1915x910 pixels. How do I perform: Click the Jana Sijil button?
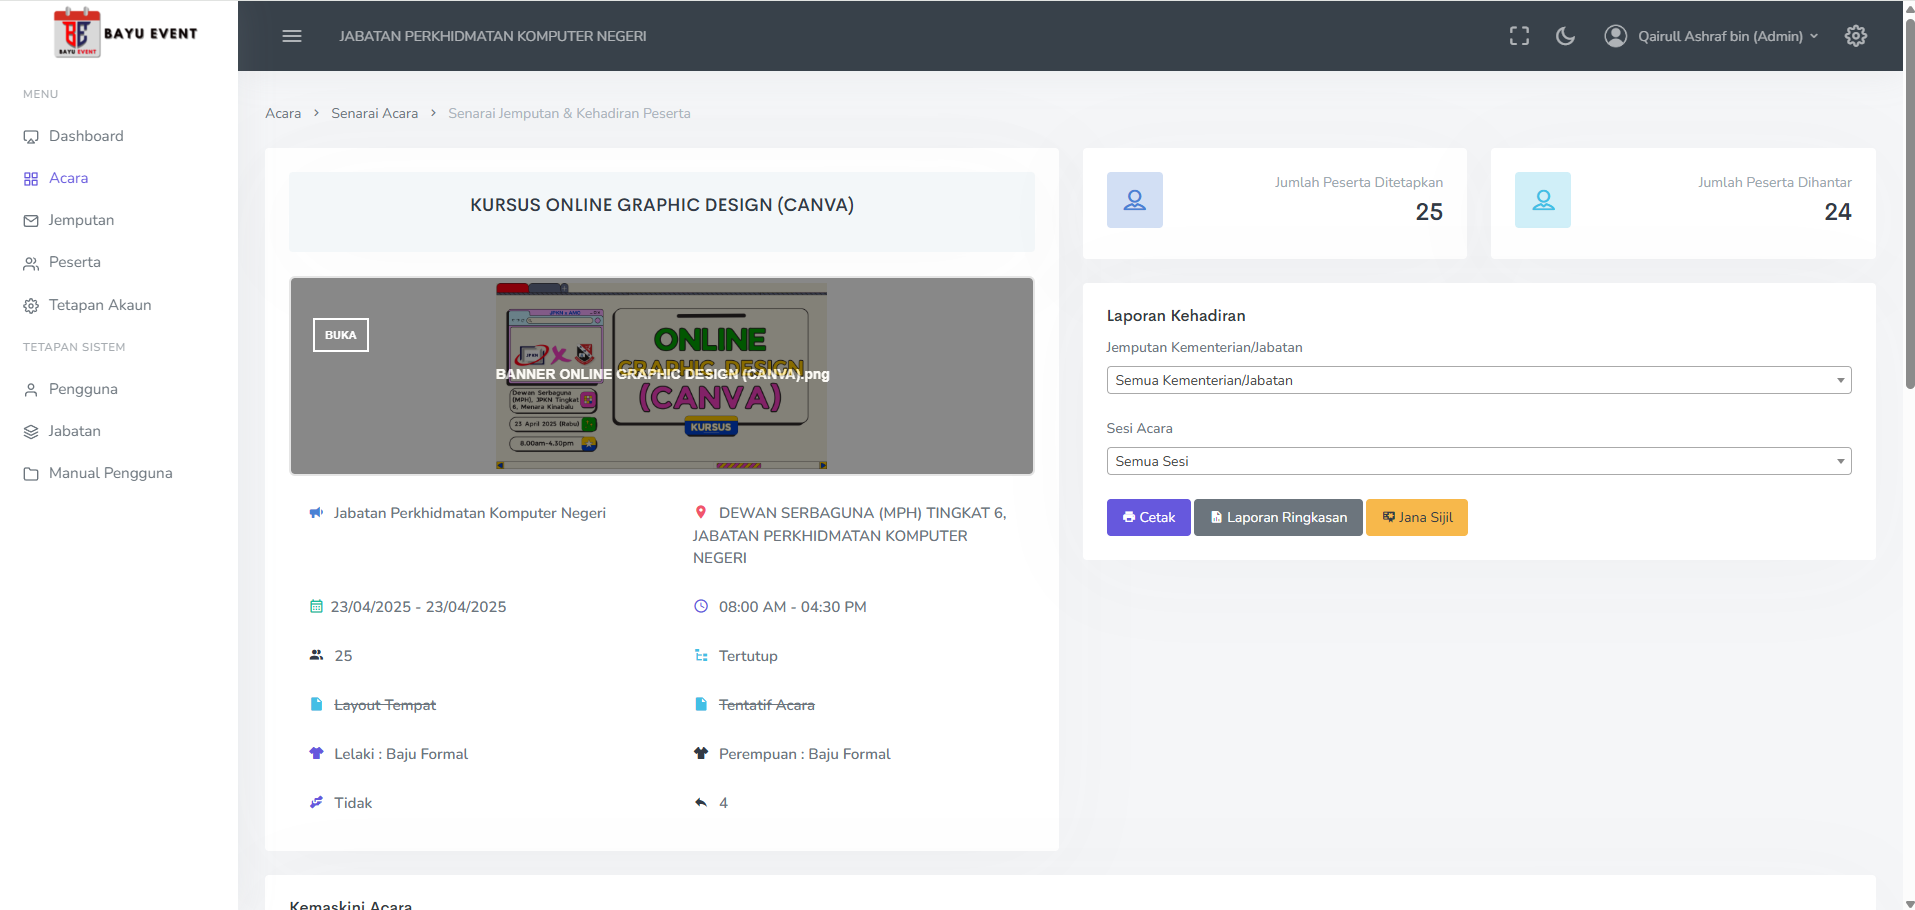[1416, 517]
